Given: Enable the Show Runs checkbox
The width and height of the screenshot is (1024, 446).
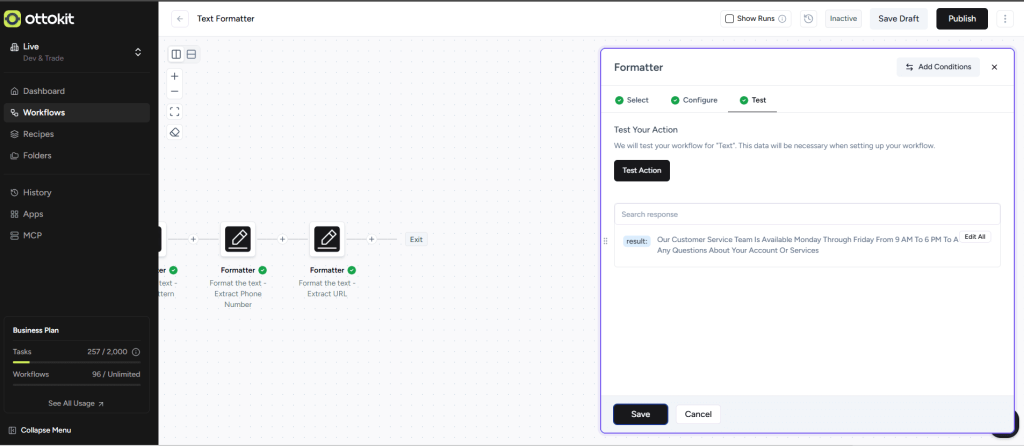Looking at the screenshot, I should [729, 19].
